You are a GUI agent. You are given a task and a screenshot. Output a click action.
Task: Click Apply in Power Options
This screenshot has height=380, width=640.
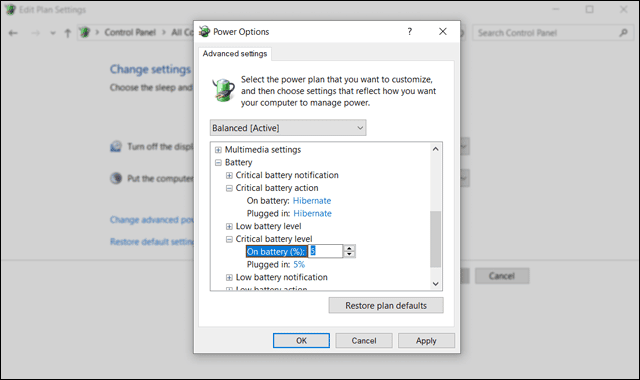[x=426, y=340]
